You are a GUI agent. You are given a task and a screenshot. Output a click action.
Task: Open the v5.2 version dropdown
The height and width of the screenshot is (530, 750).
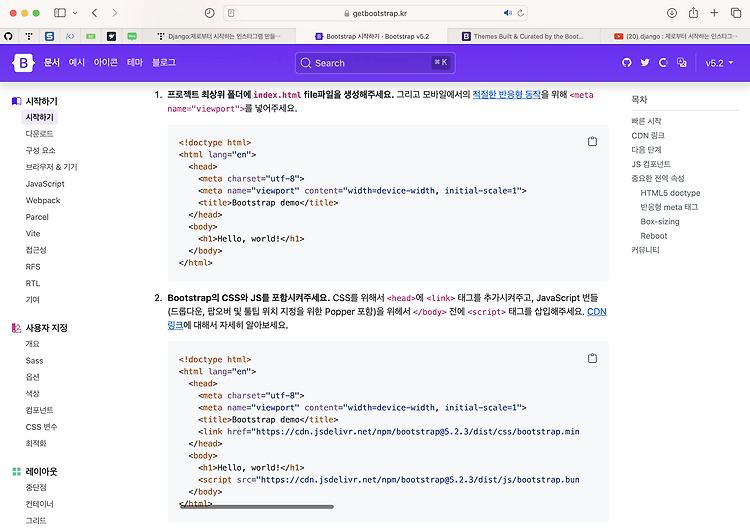(x=719, y=63)
